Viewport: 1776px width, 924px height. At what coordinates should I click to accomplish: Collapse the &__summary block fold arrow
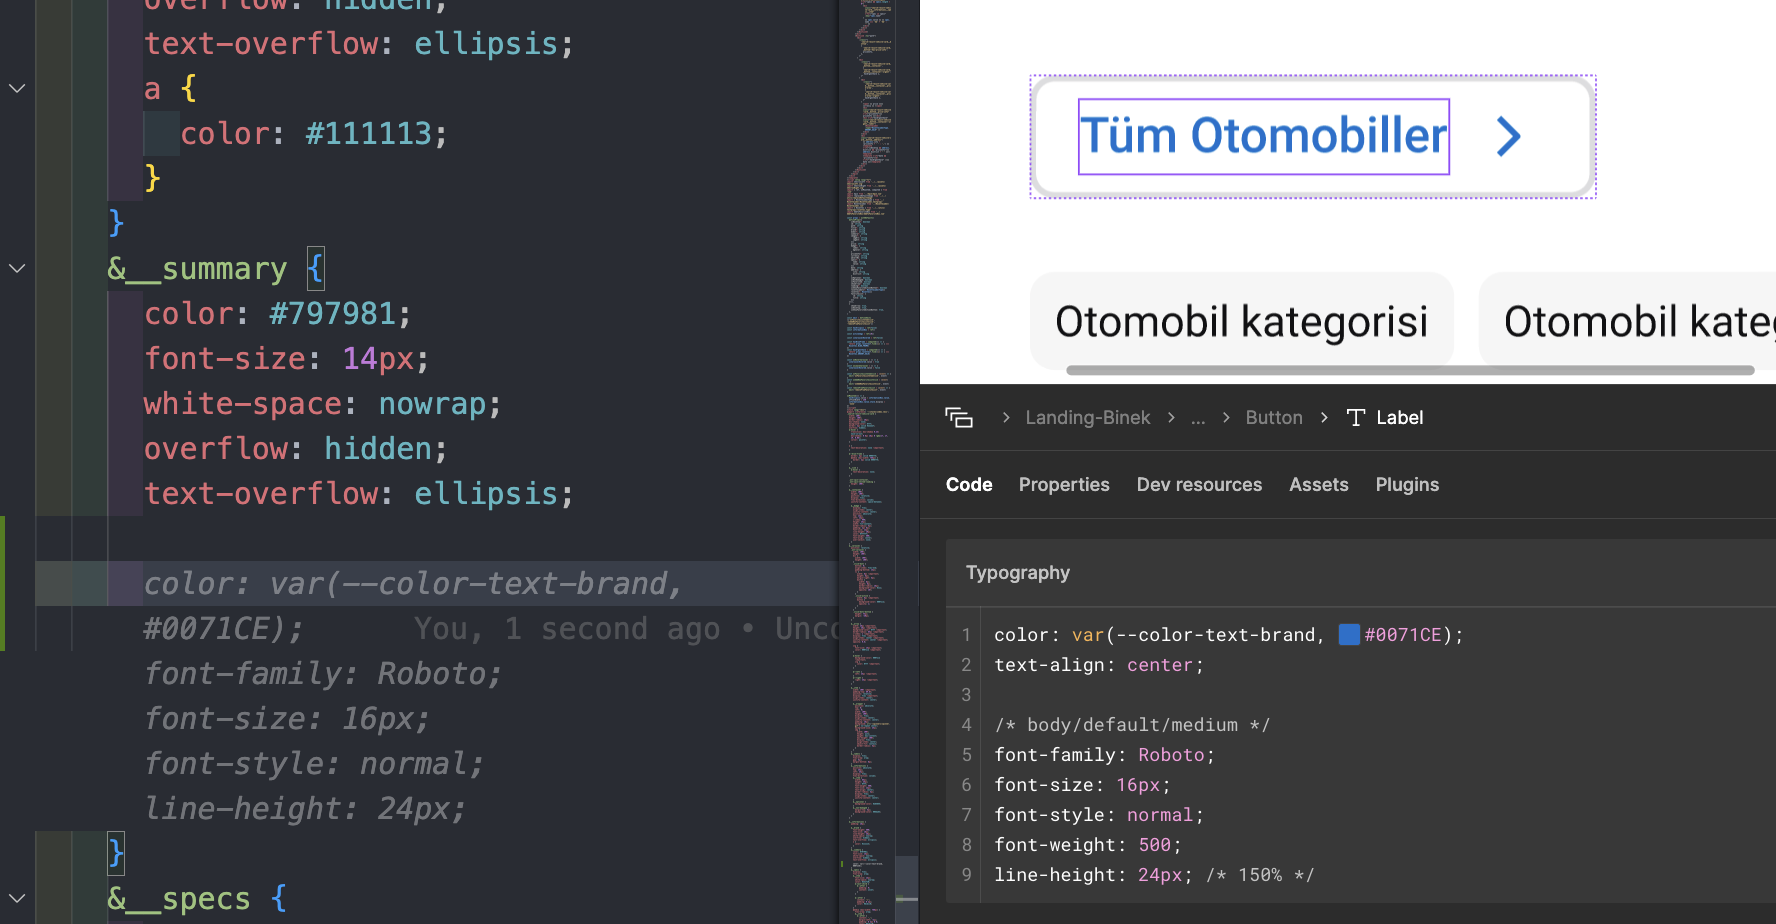pyautogui.click(x=17, y=268)
